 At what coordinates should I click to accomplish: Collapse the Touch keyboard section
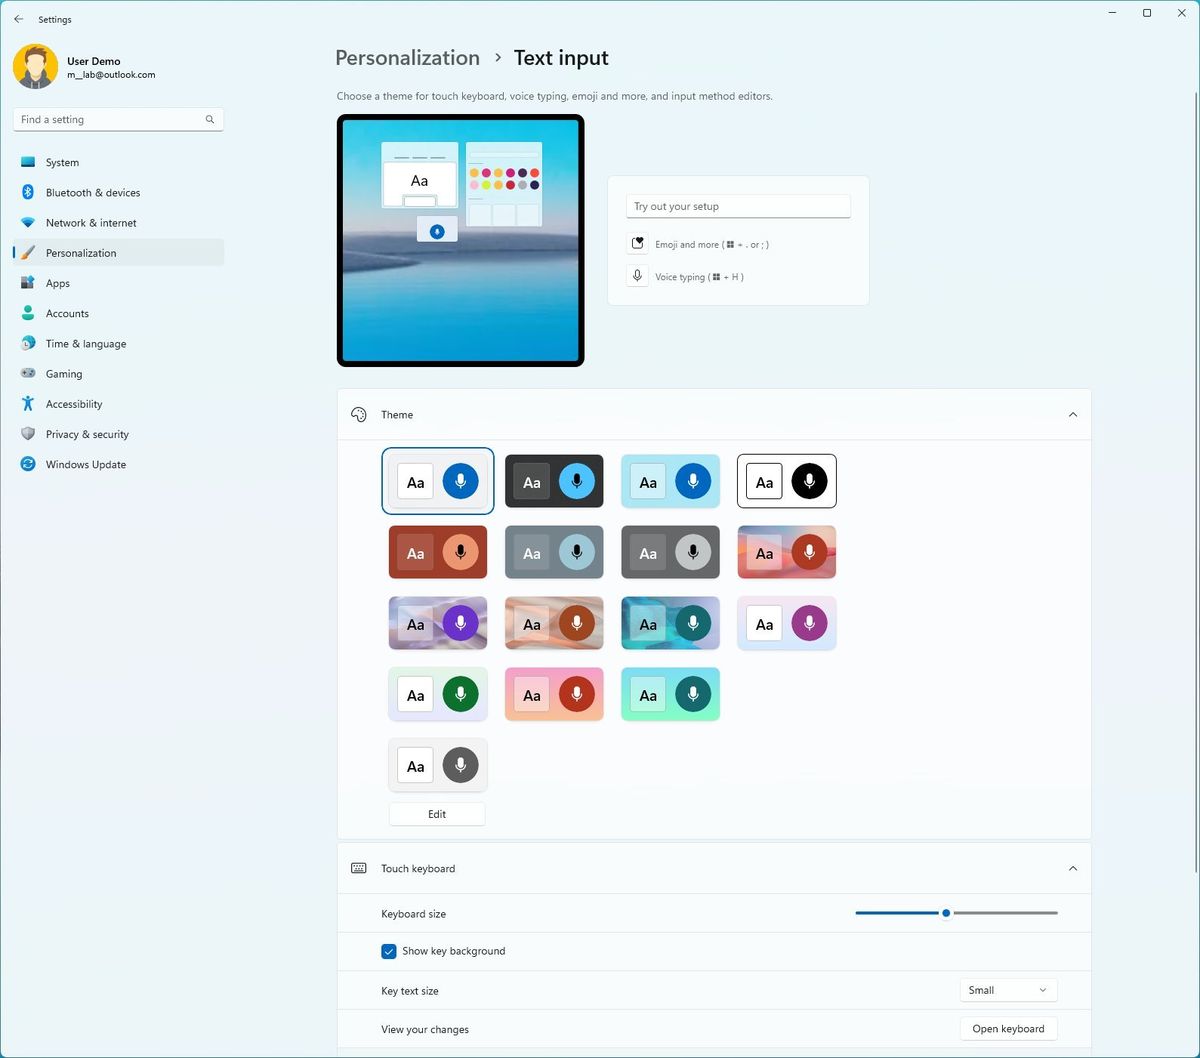[1073, 868]
